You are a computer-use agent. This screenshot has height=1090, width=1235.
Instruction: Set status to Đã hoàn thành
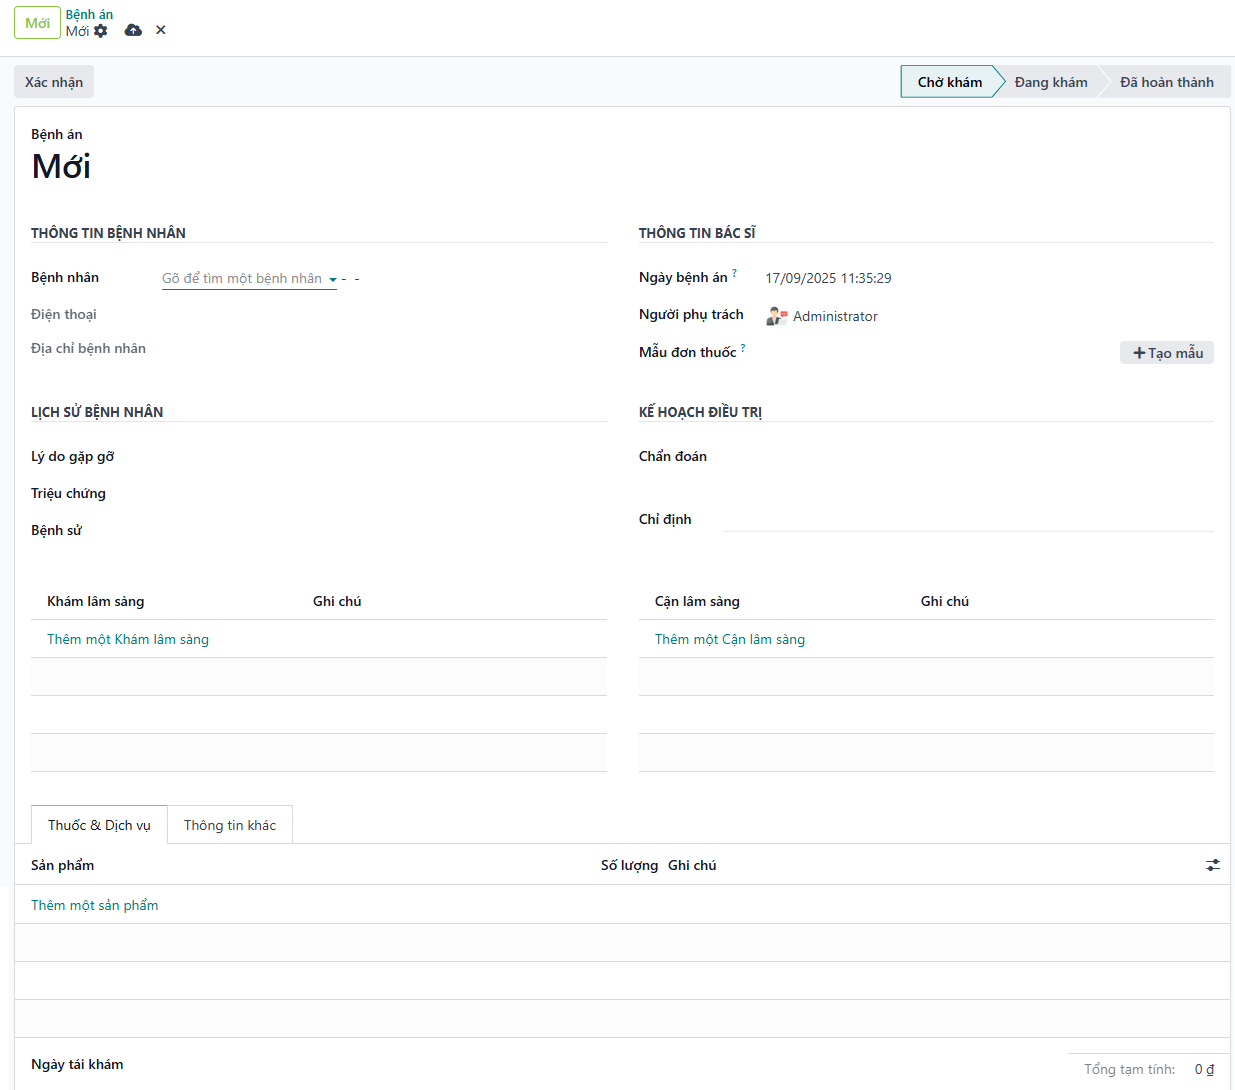(x=1166, y=82)
